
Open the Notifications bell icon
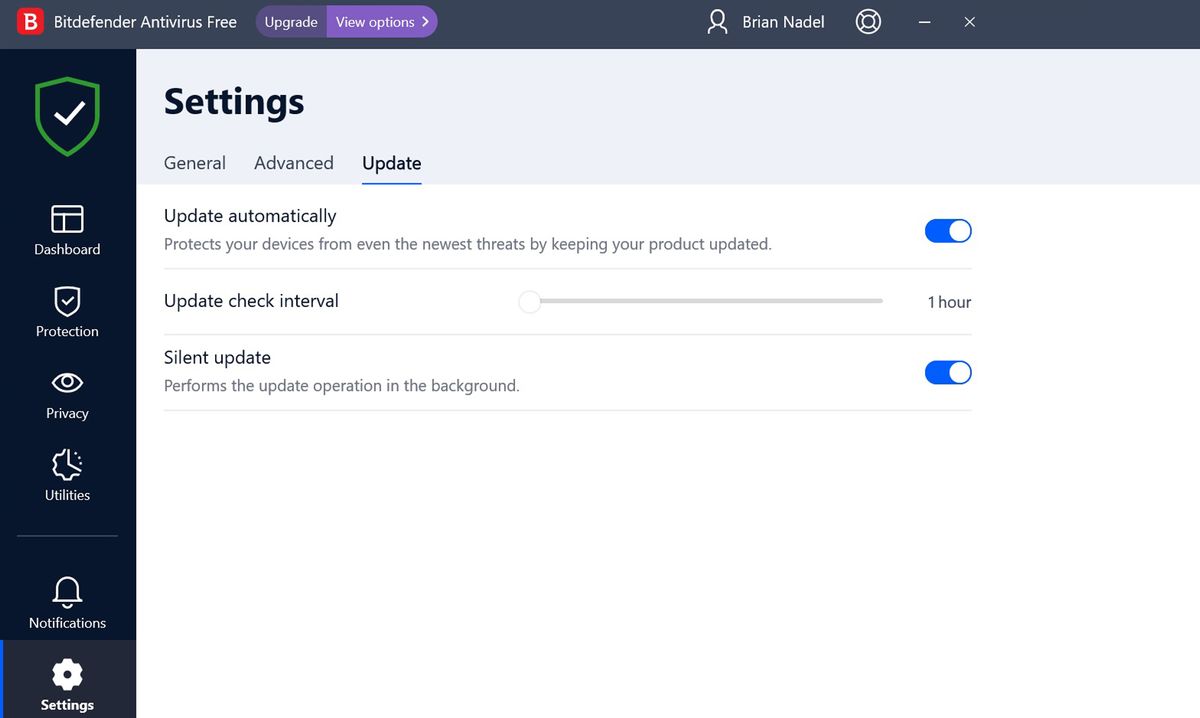pos(67,591)
